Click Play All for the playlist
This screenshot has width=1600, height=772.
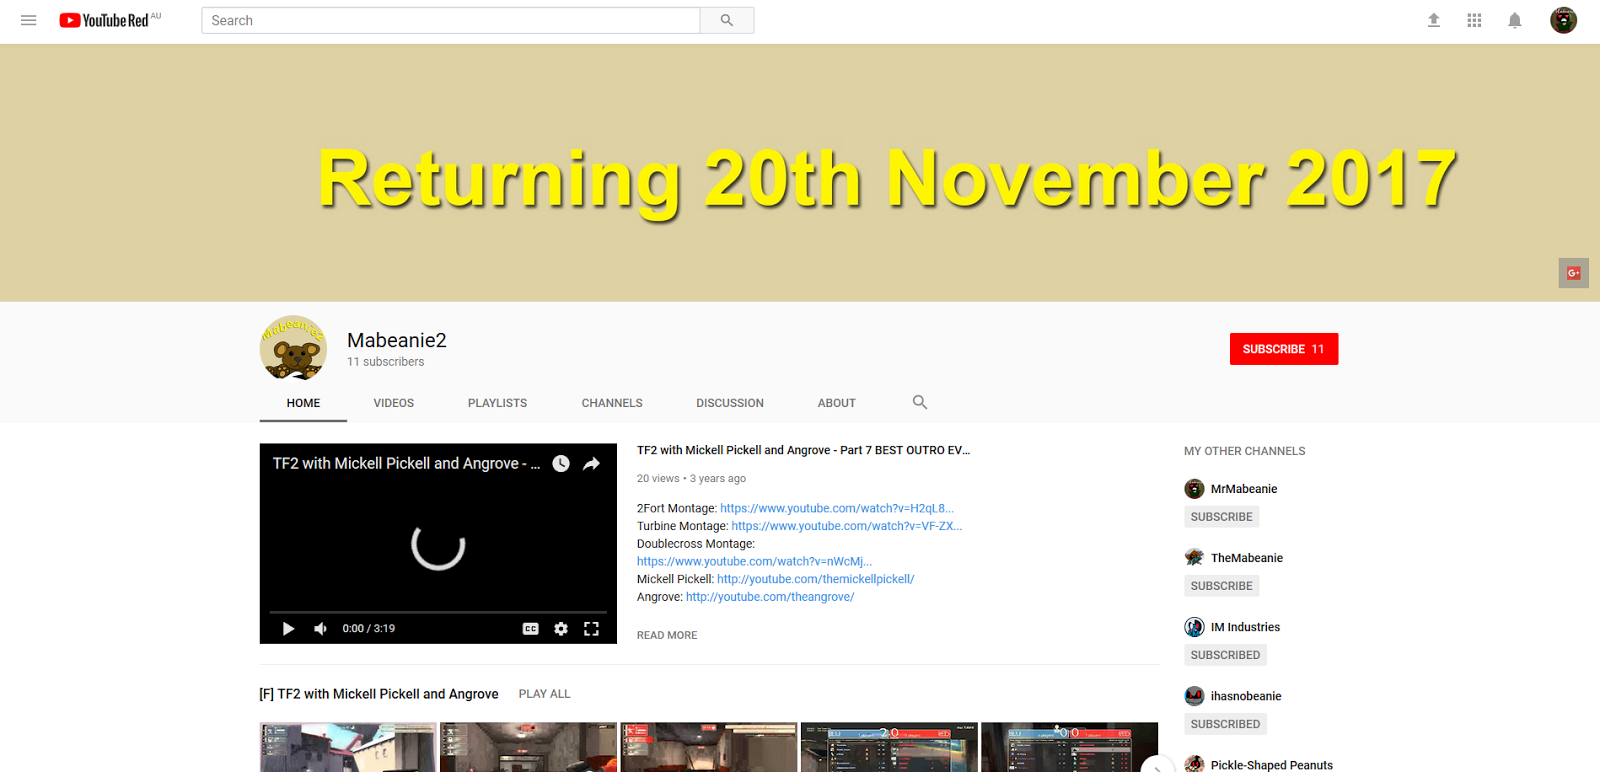[x=544, y=694]
